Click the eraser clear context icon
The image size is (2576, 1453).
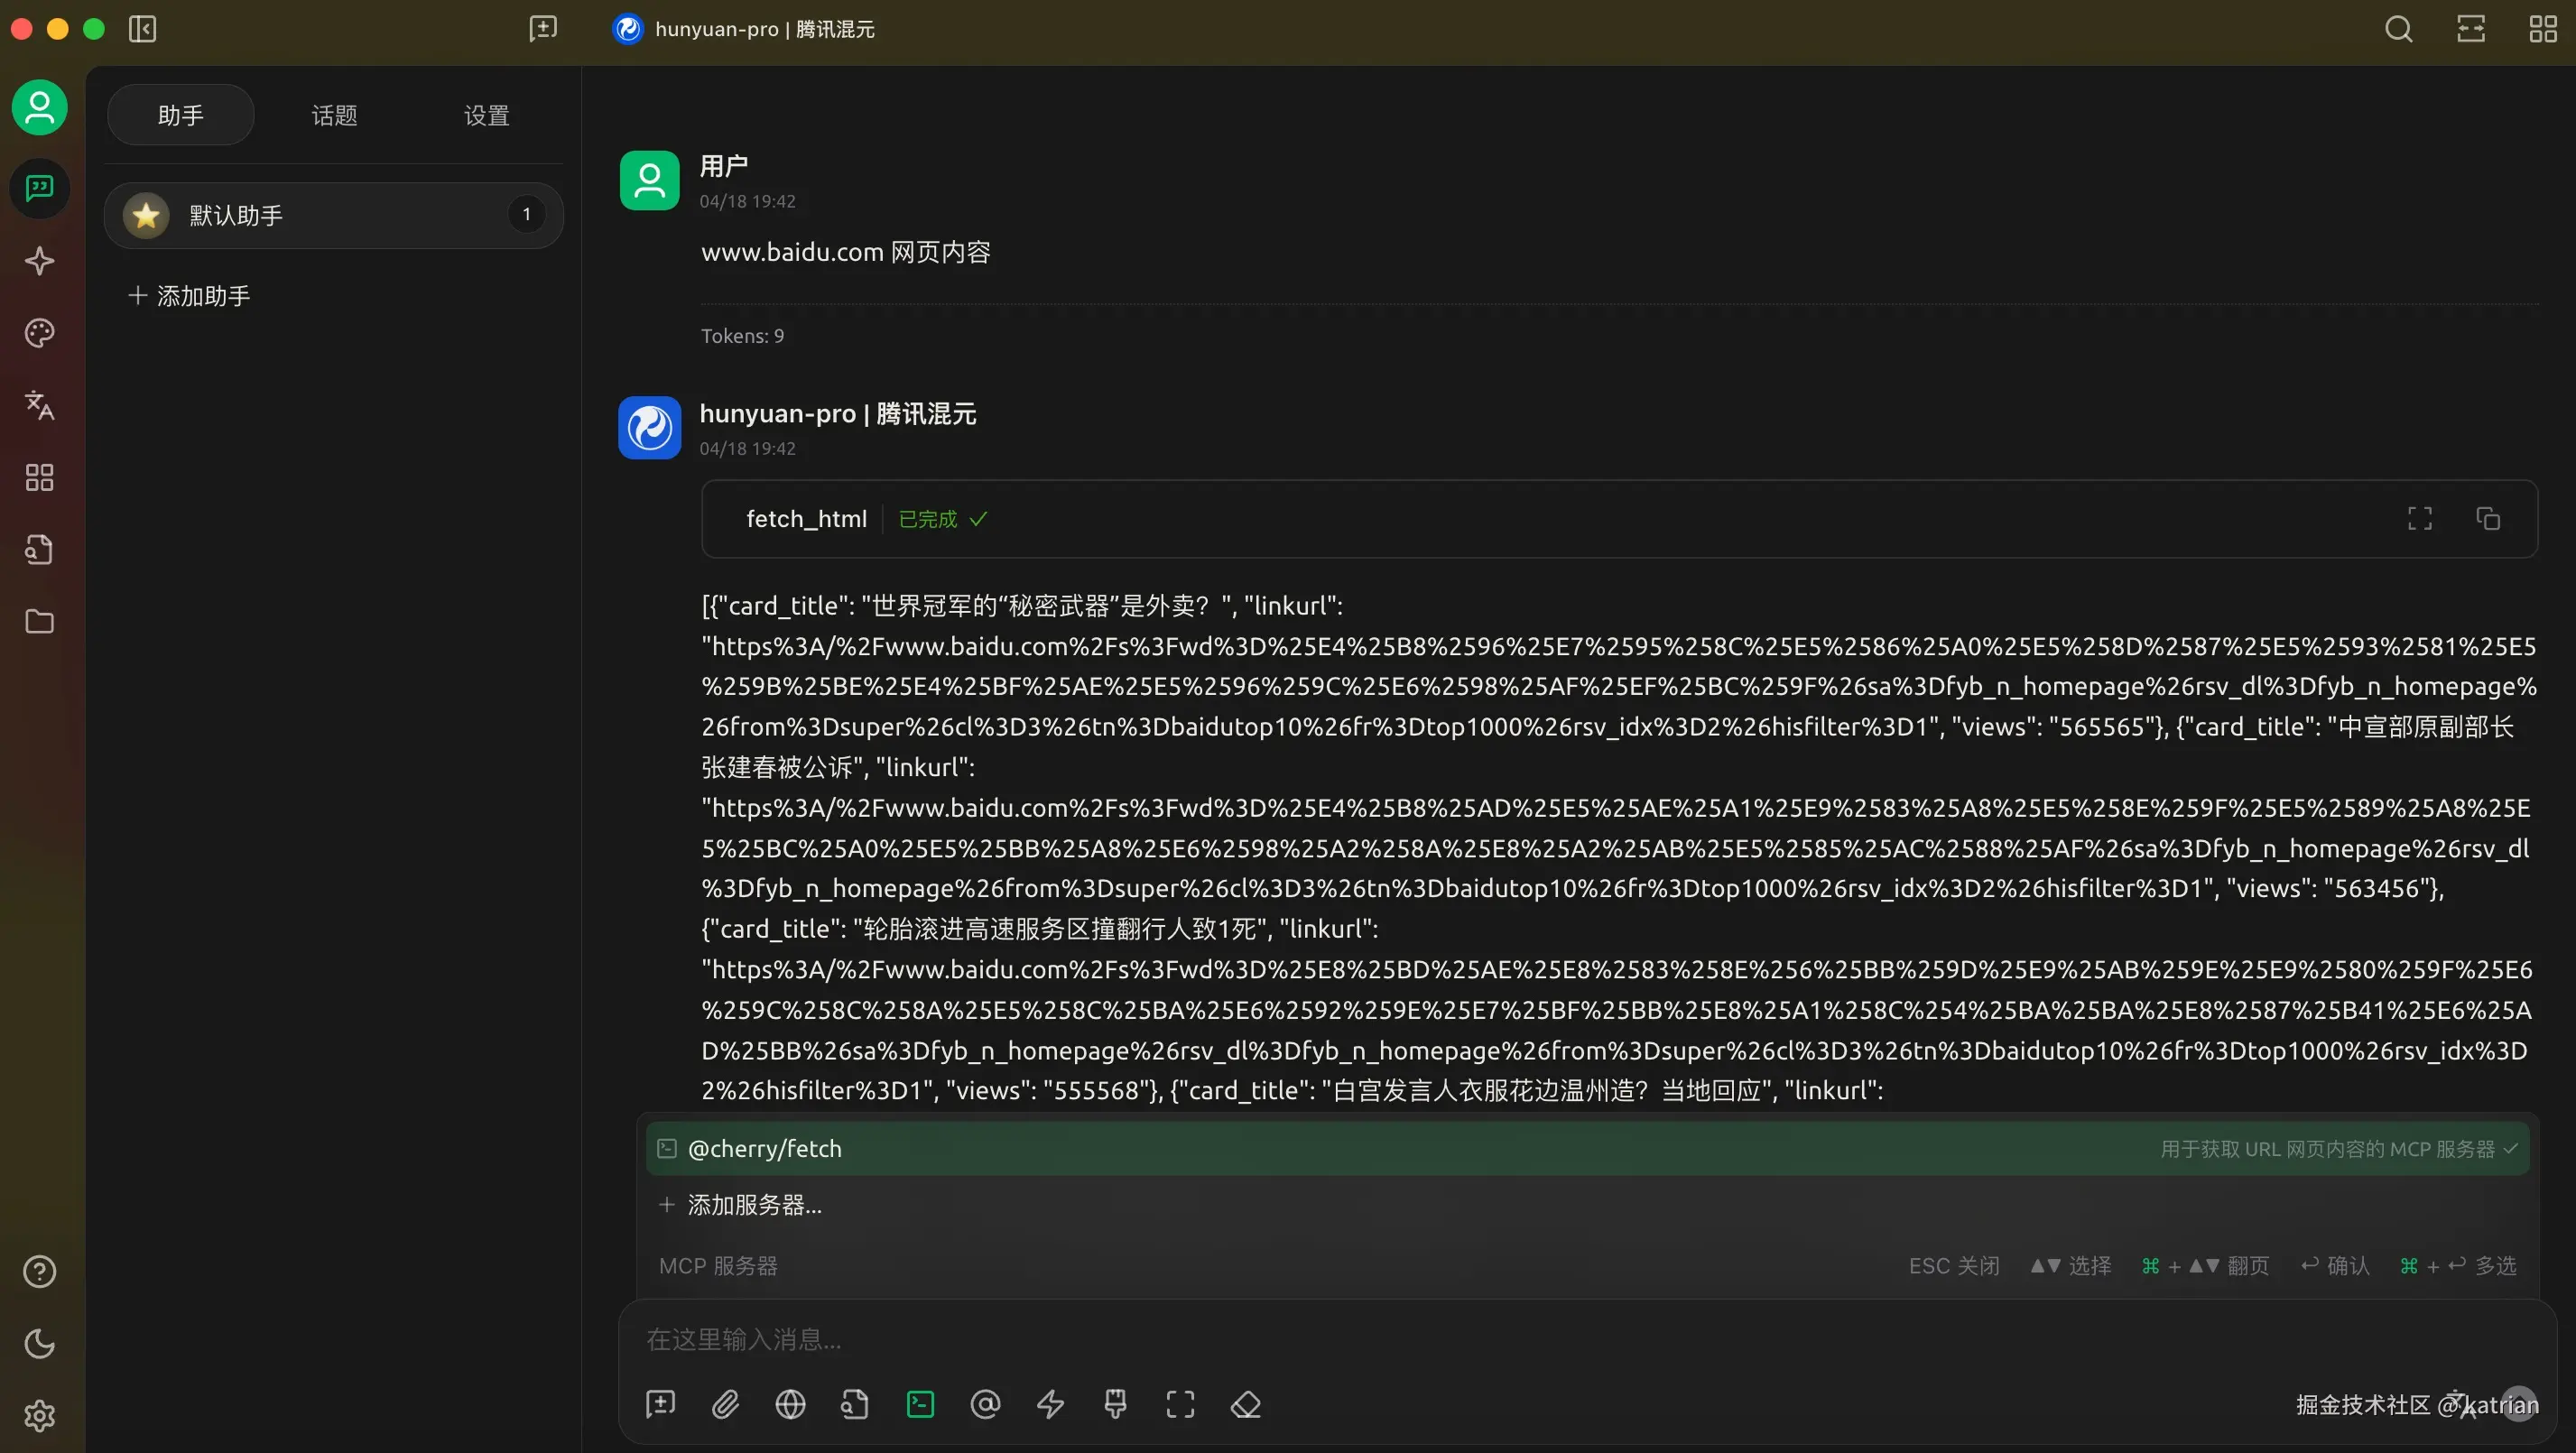1245,1404
